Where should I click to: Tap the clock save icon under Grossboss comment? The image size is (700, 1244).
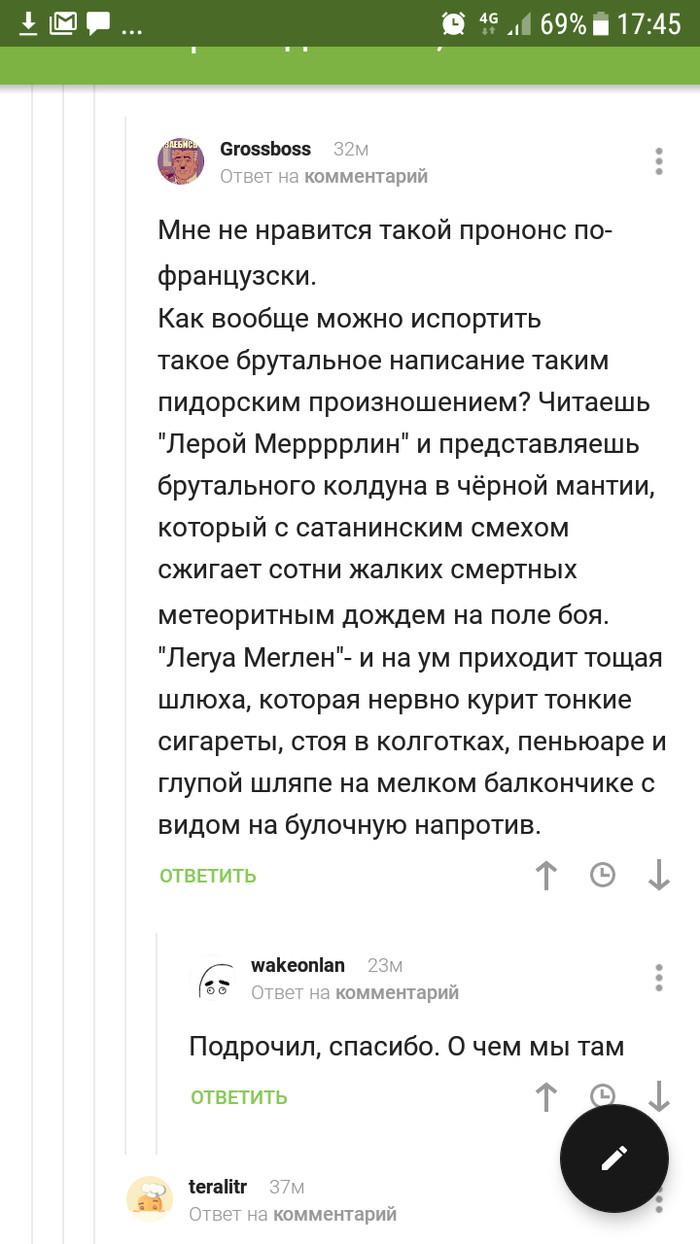click(x=603, y=876)
